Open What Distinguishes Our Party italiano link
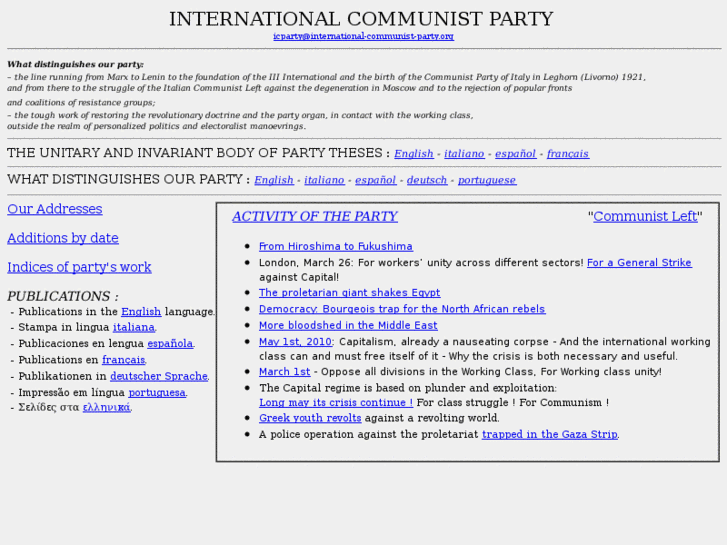Viewport: 727px width, 545px height. point(324,180)
